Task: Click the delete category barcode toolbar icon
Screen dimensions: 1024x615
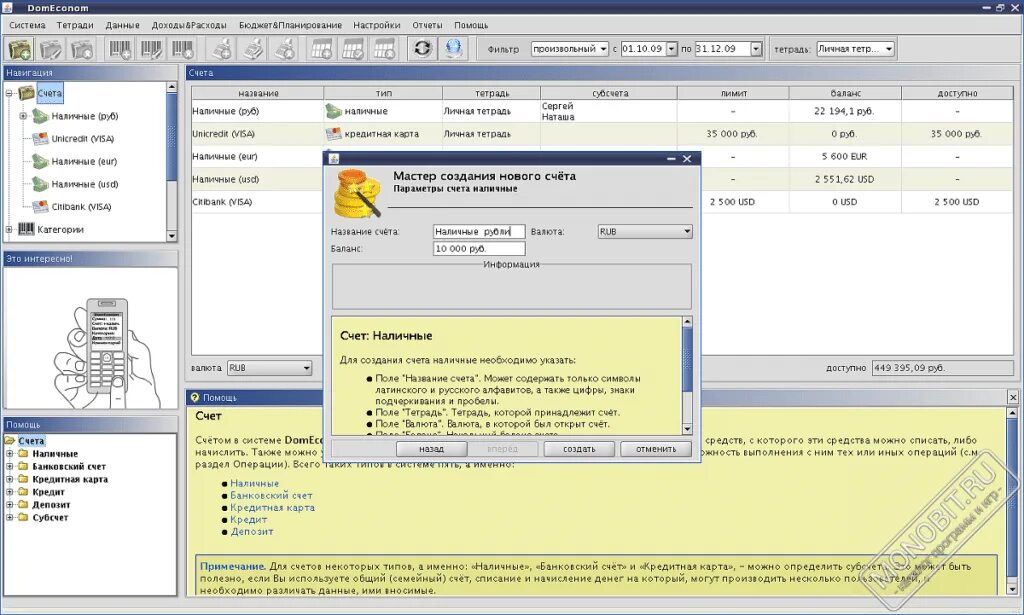Action: [x=184, y=49]
